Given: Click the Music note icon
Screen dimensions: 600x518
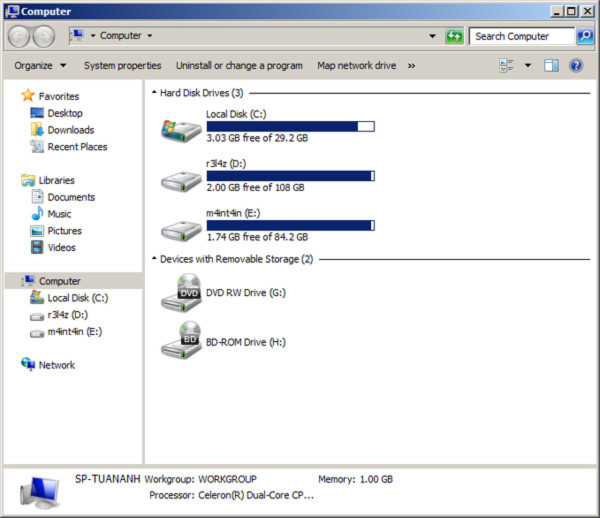Looking at the screenshot, I should tap(37, 213).
